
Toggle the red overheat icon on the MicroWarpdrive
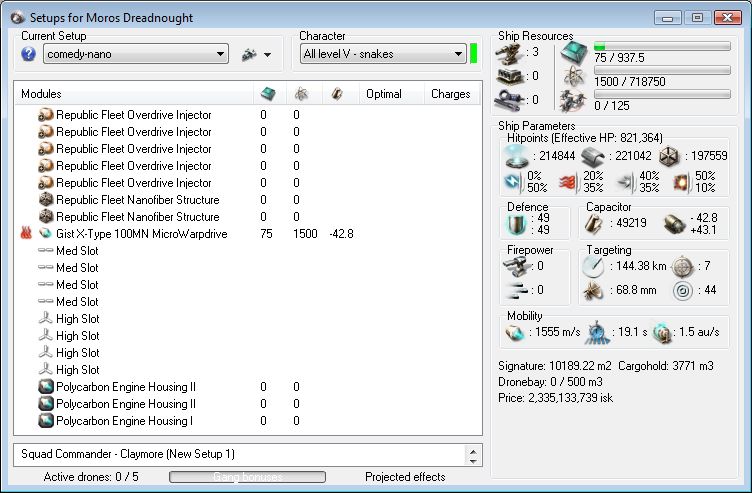pos(26,234)
